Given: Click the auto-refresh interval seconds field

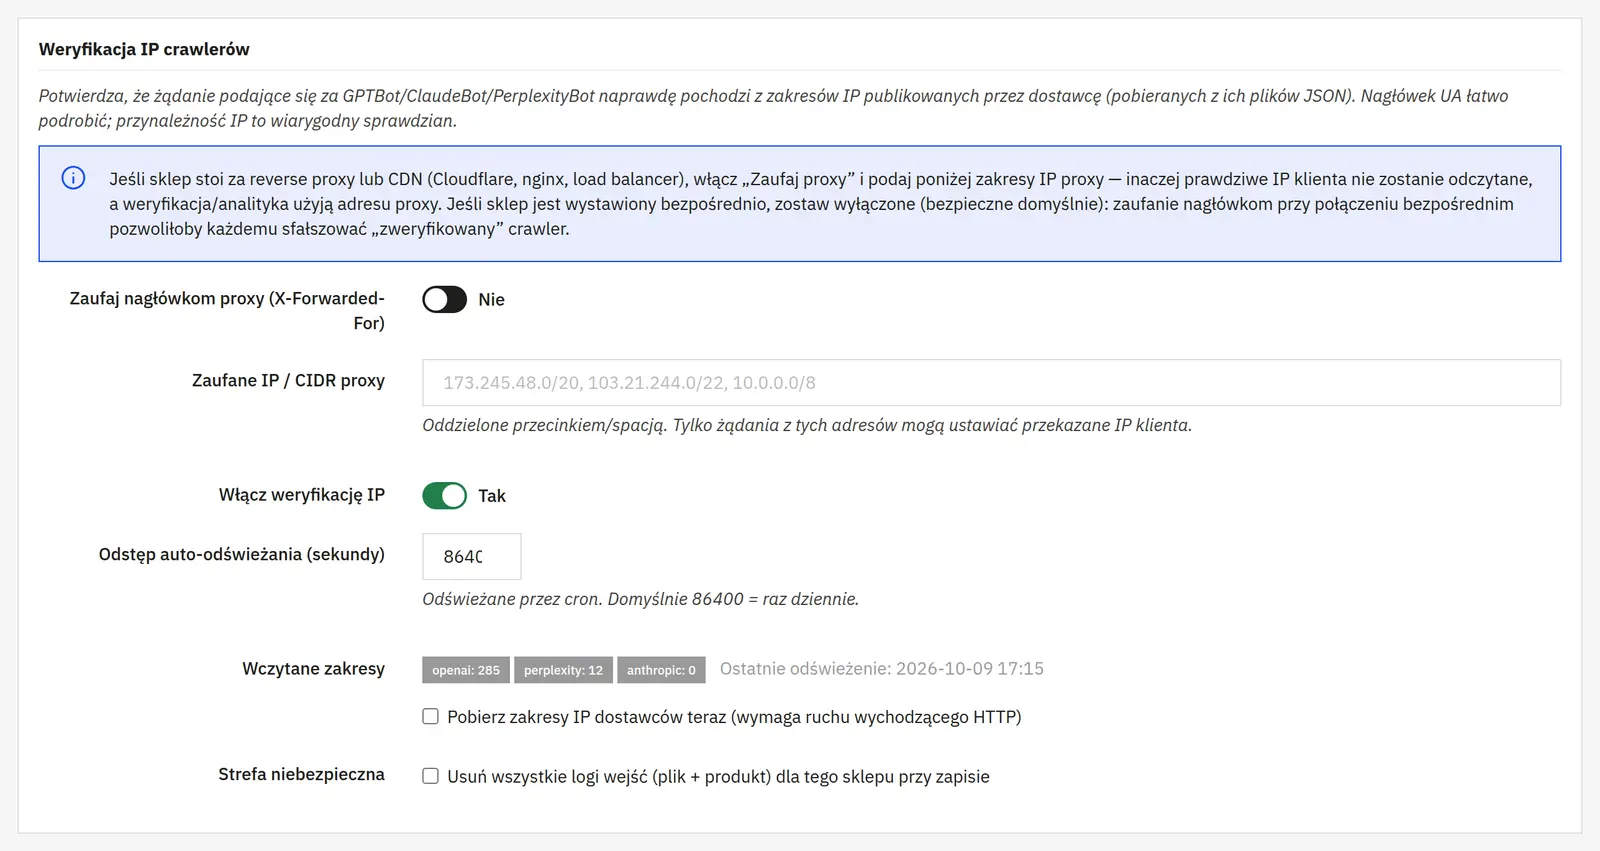Looking at the screenshot, I should pyautogui.click(x=472, y=557).
